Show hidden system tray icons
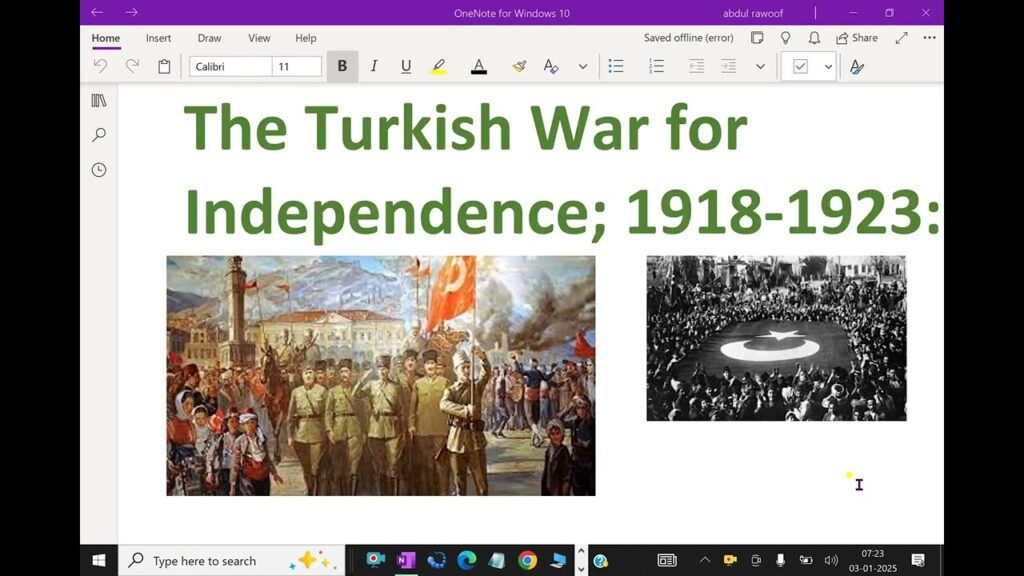Screen dimensions: 1024x576 coord(705,560)
